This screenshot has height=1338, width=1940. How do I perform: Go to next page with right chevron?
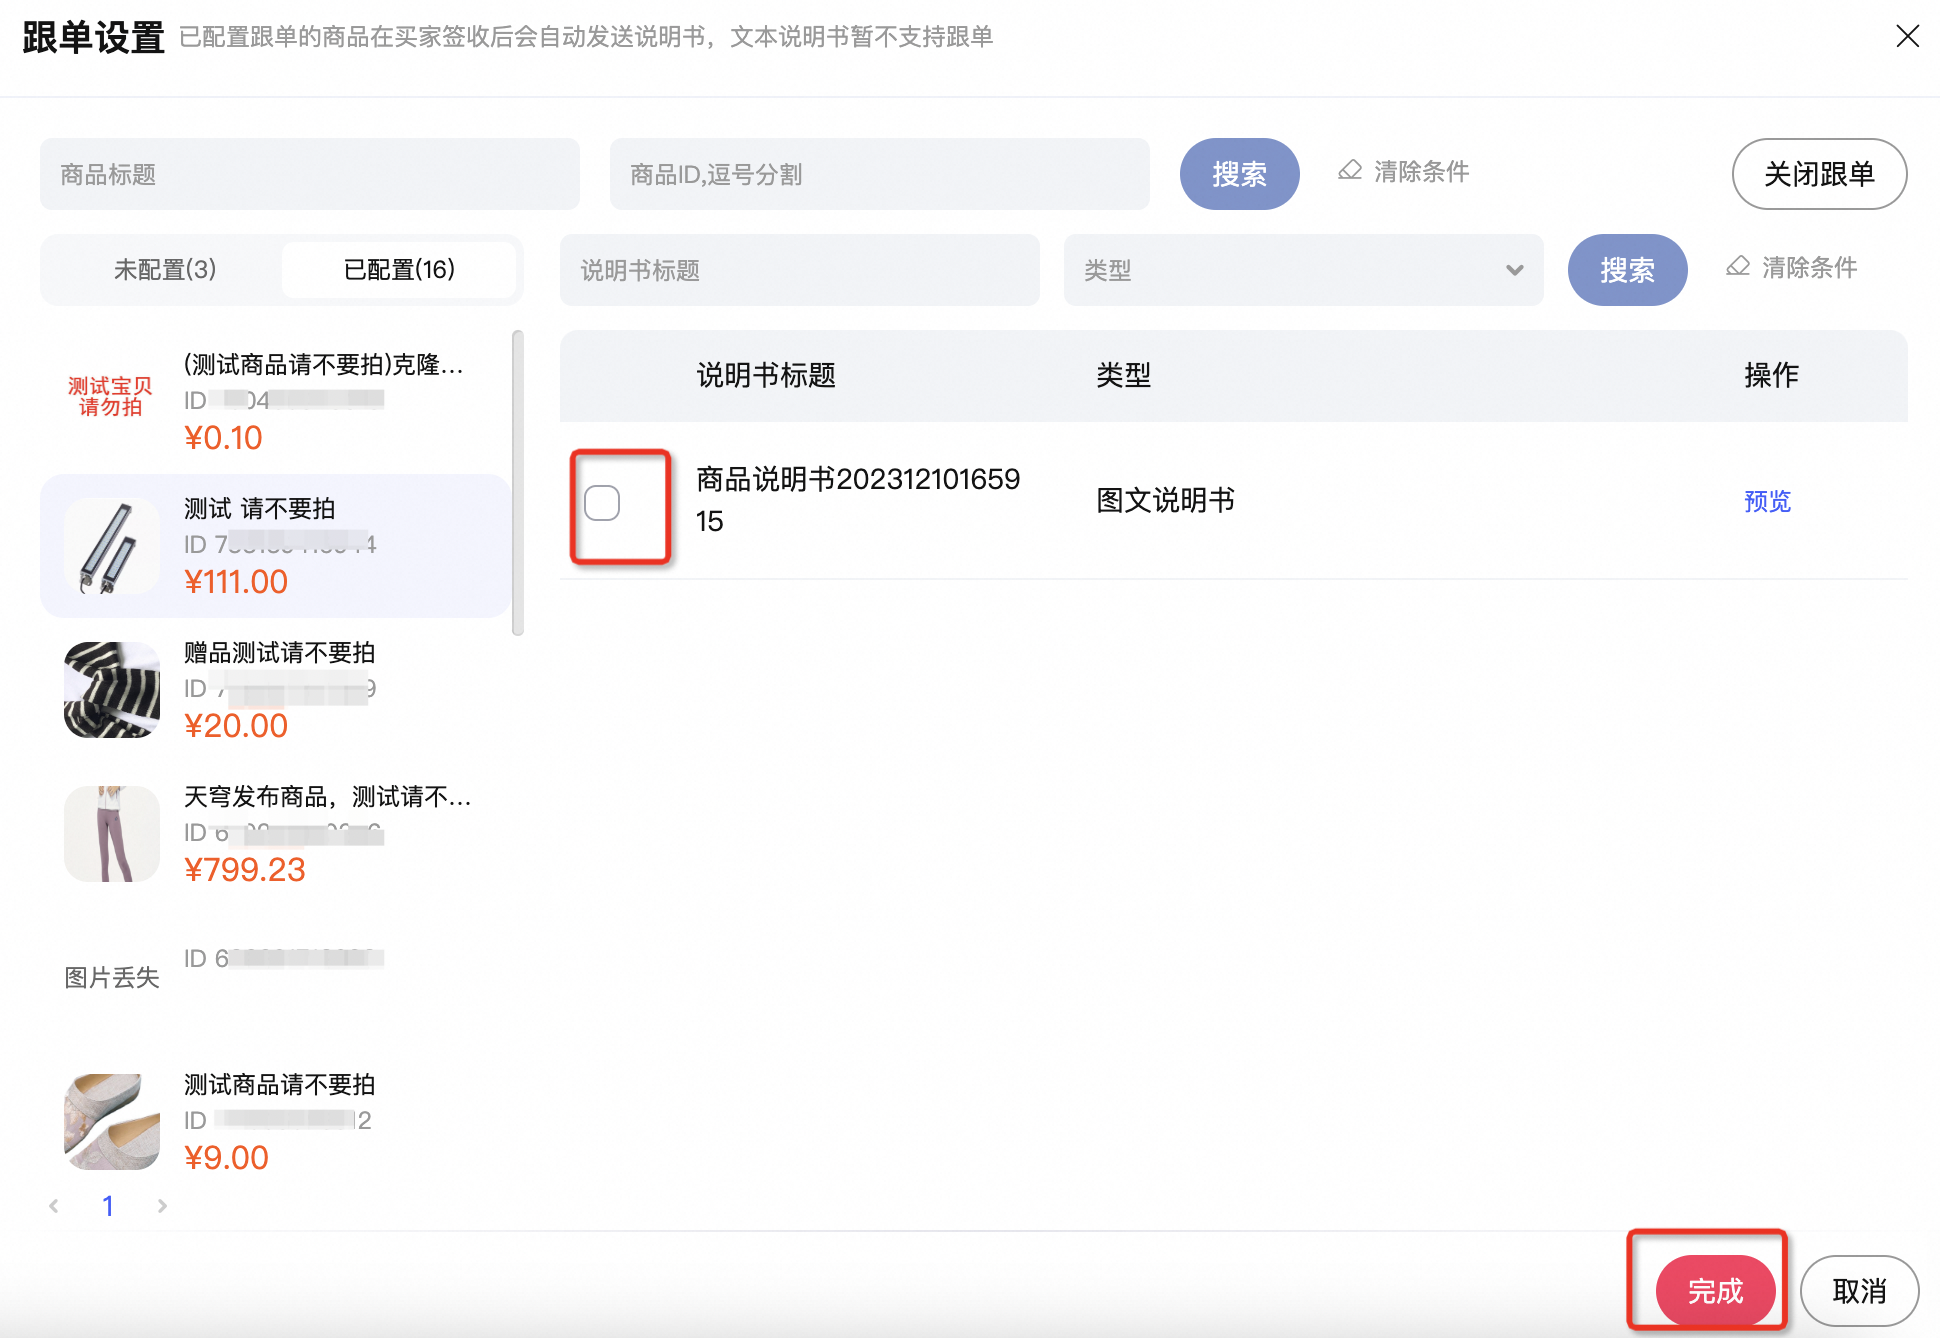point(162,1206)
